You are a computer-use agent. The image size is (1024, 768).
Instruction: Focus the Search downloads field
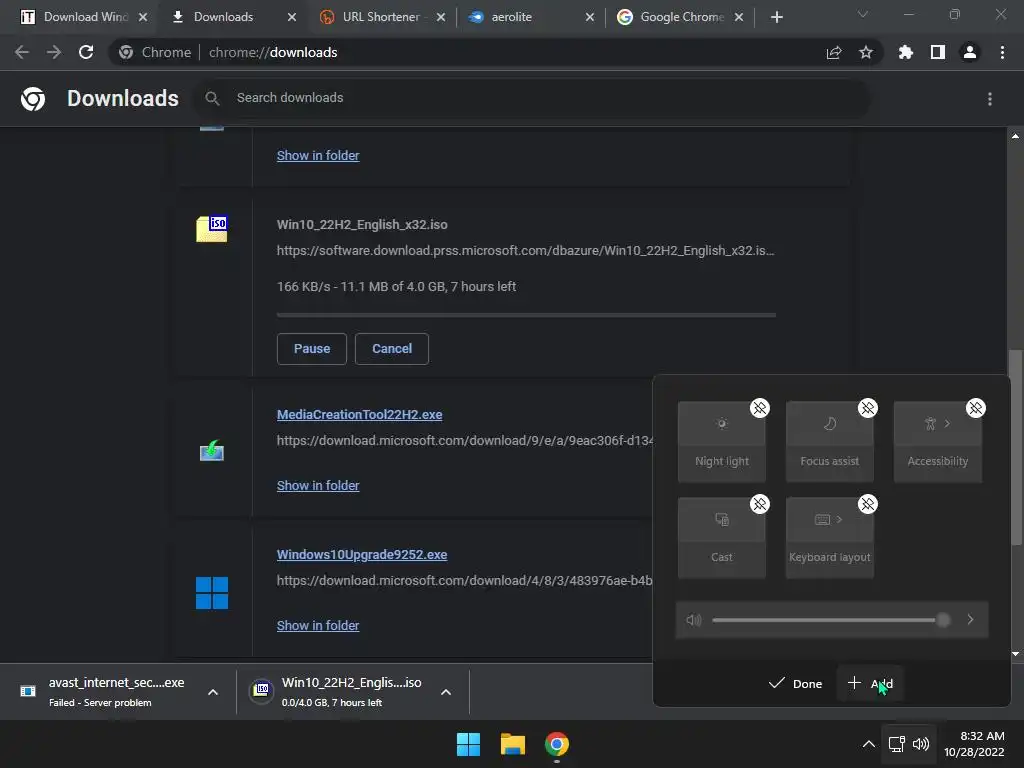click(x=532, y=98)
